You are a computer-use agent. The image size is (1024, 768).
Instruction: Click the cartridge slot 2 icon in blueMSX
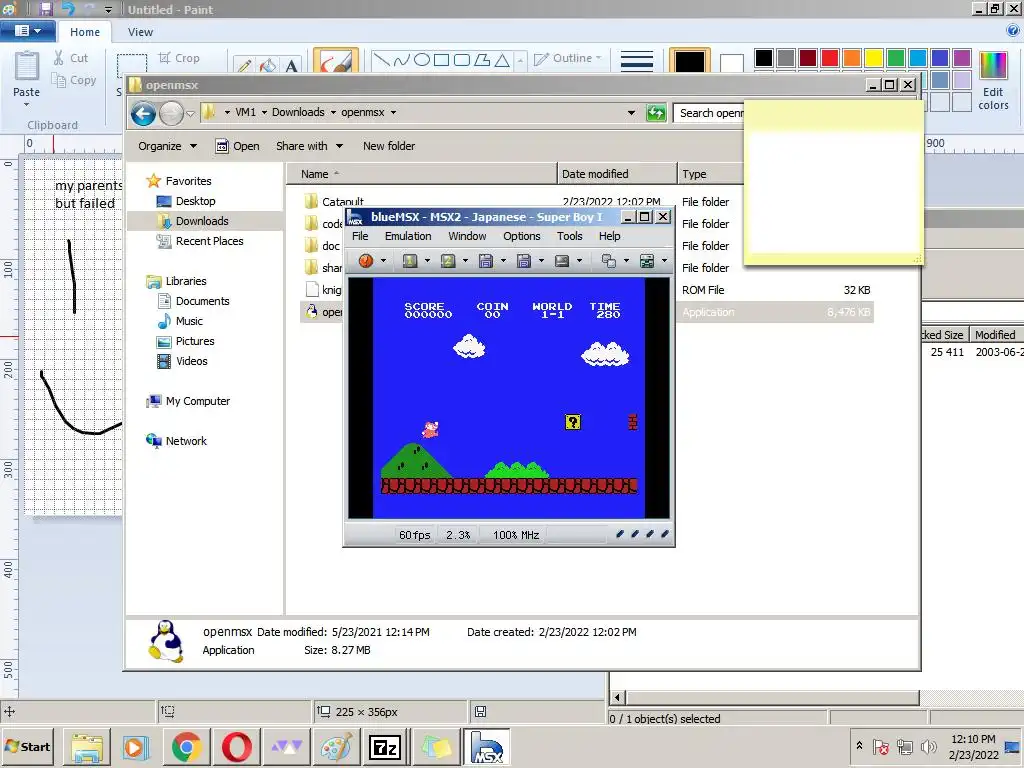[x=448, y=261]
